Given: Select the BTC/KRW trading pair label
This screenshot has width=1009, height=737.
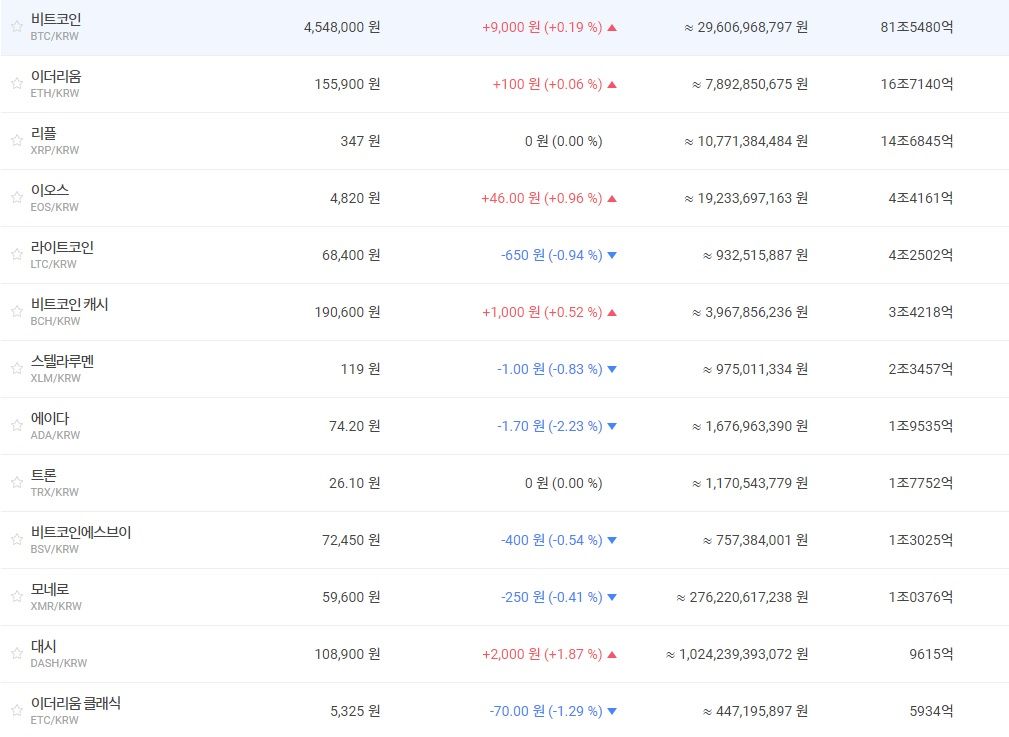Looking at the screenshot, I should tap(54, 36).
